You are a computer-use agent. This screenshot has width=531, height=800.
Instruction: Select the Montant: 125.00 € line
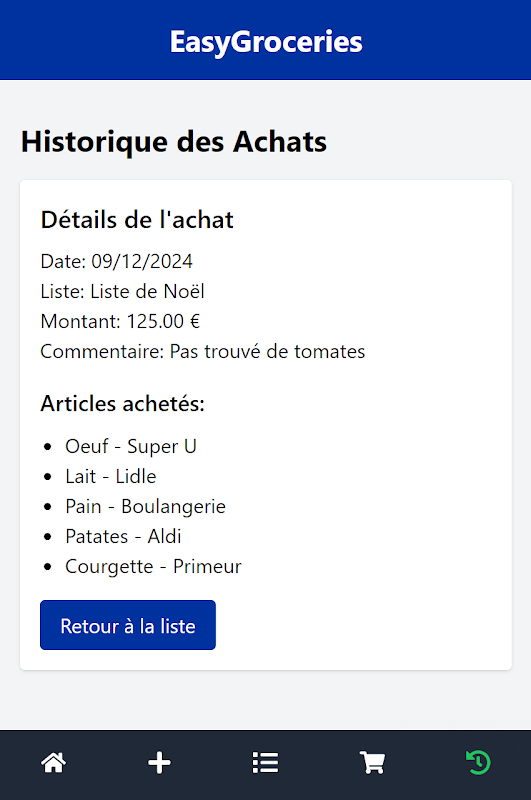120,321
